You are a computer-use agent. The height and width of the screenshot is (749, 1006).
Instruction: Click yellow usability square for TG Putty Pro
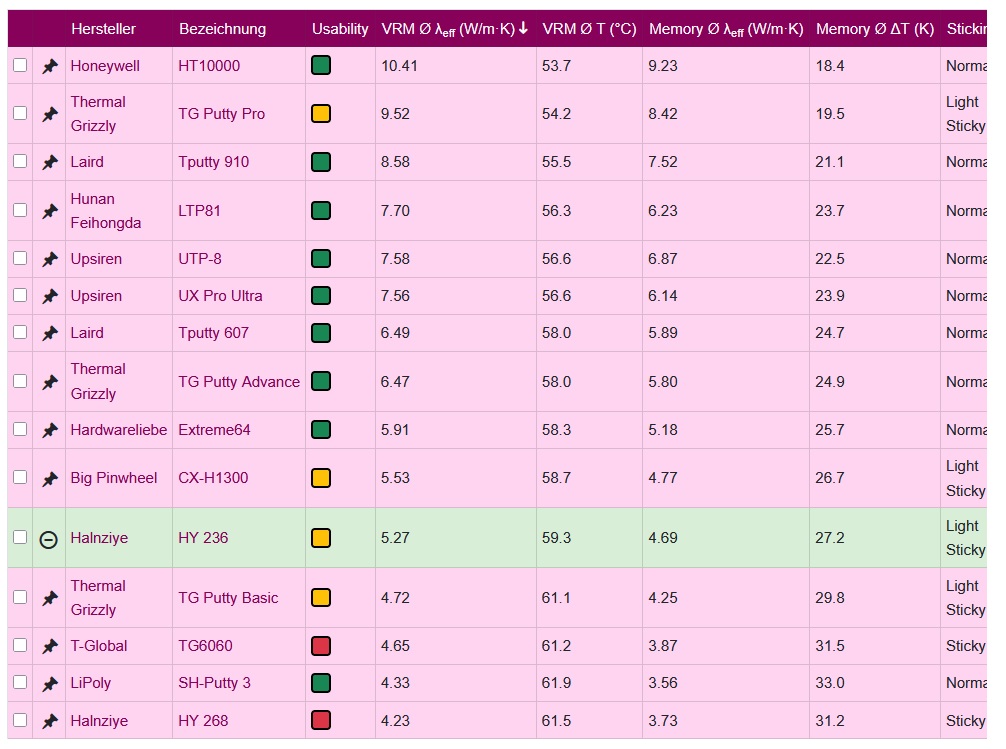point(321,114)
